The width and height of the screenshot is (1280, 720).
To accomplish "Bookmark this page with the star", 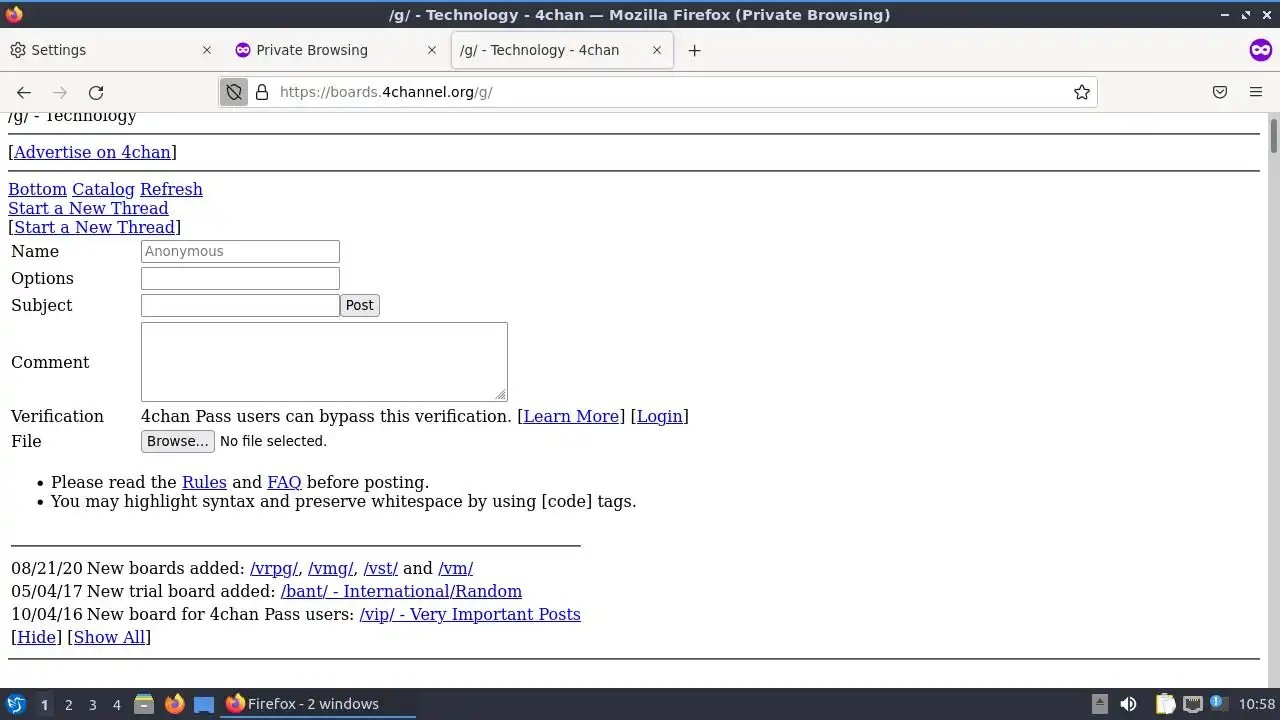I will pos(1082,92).
